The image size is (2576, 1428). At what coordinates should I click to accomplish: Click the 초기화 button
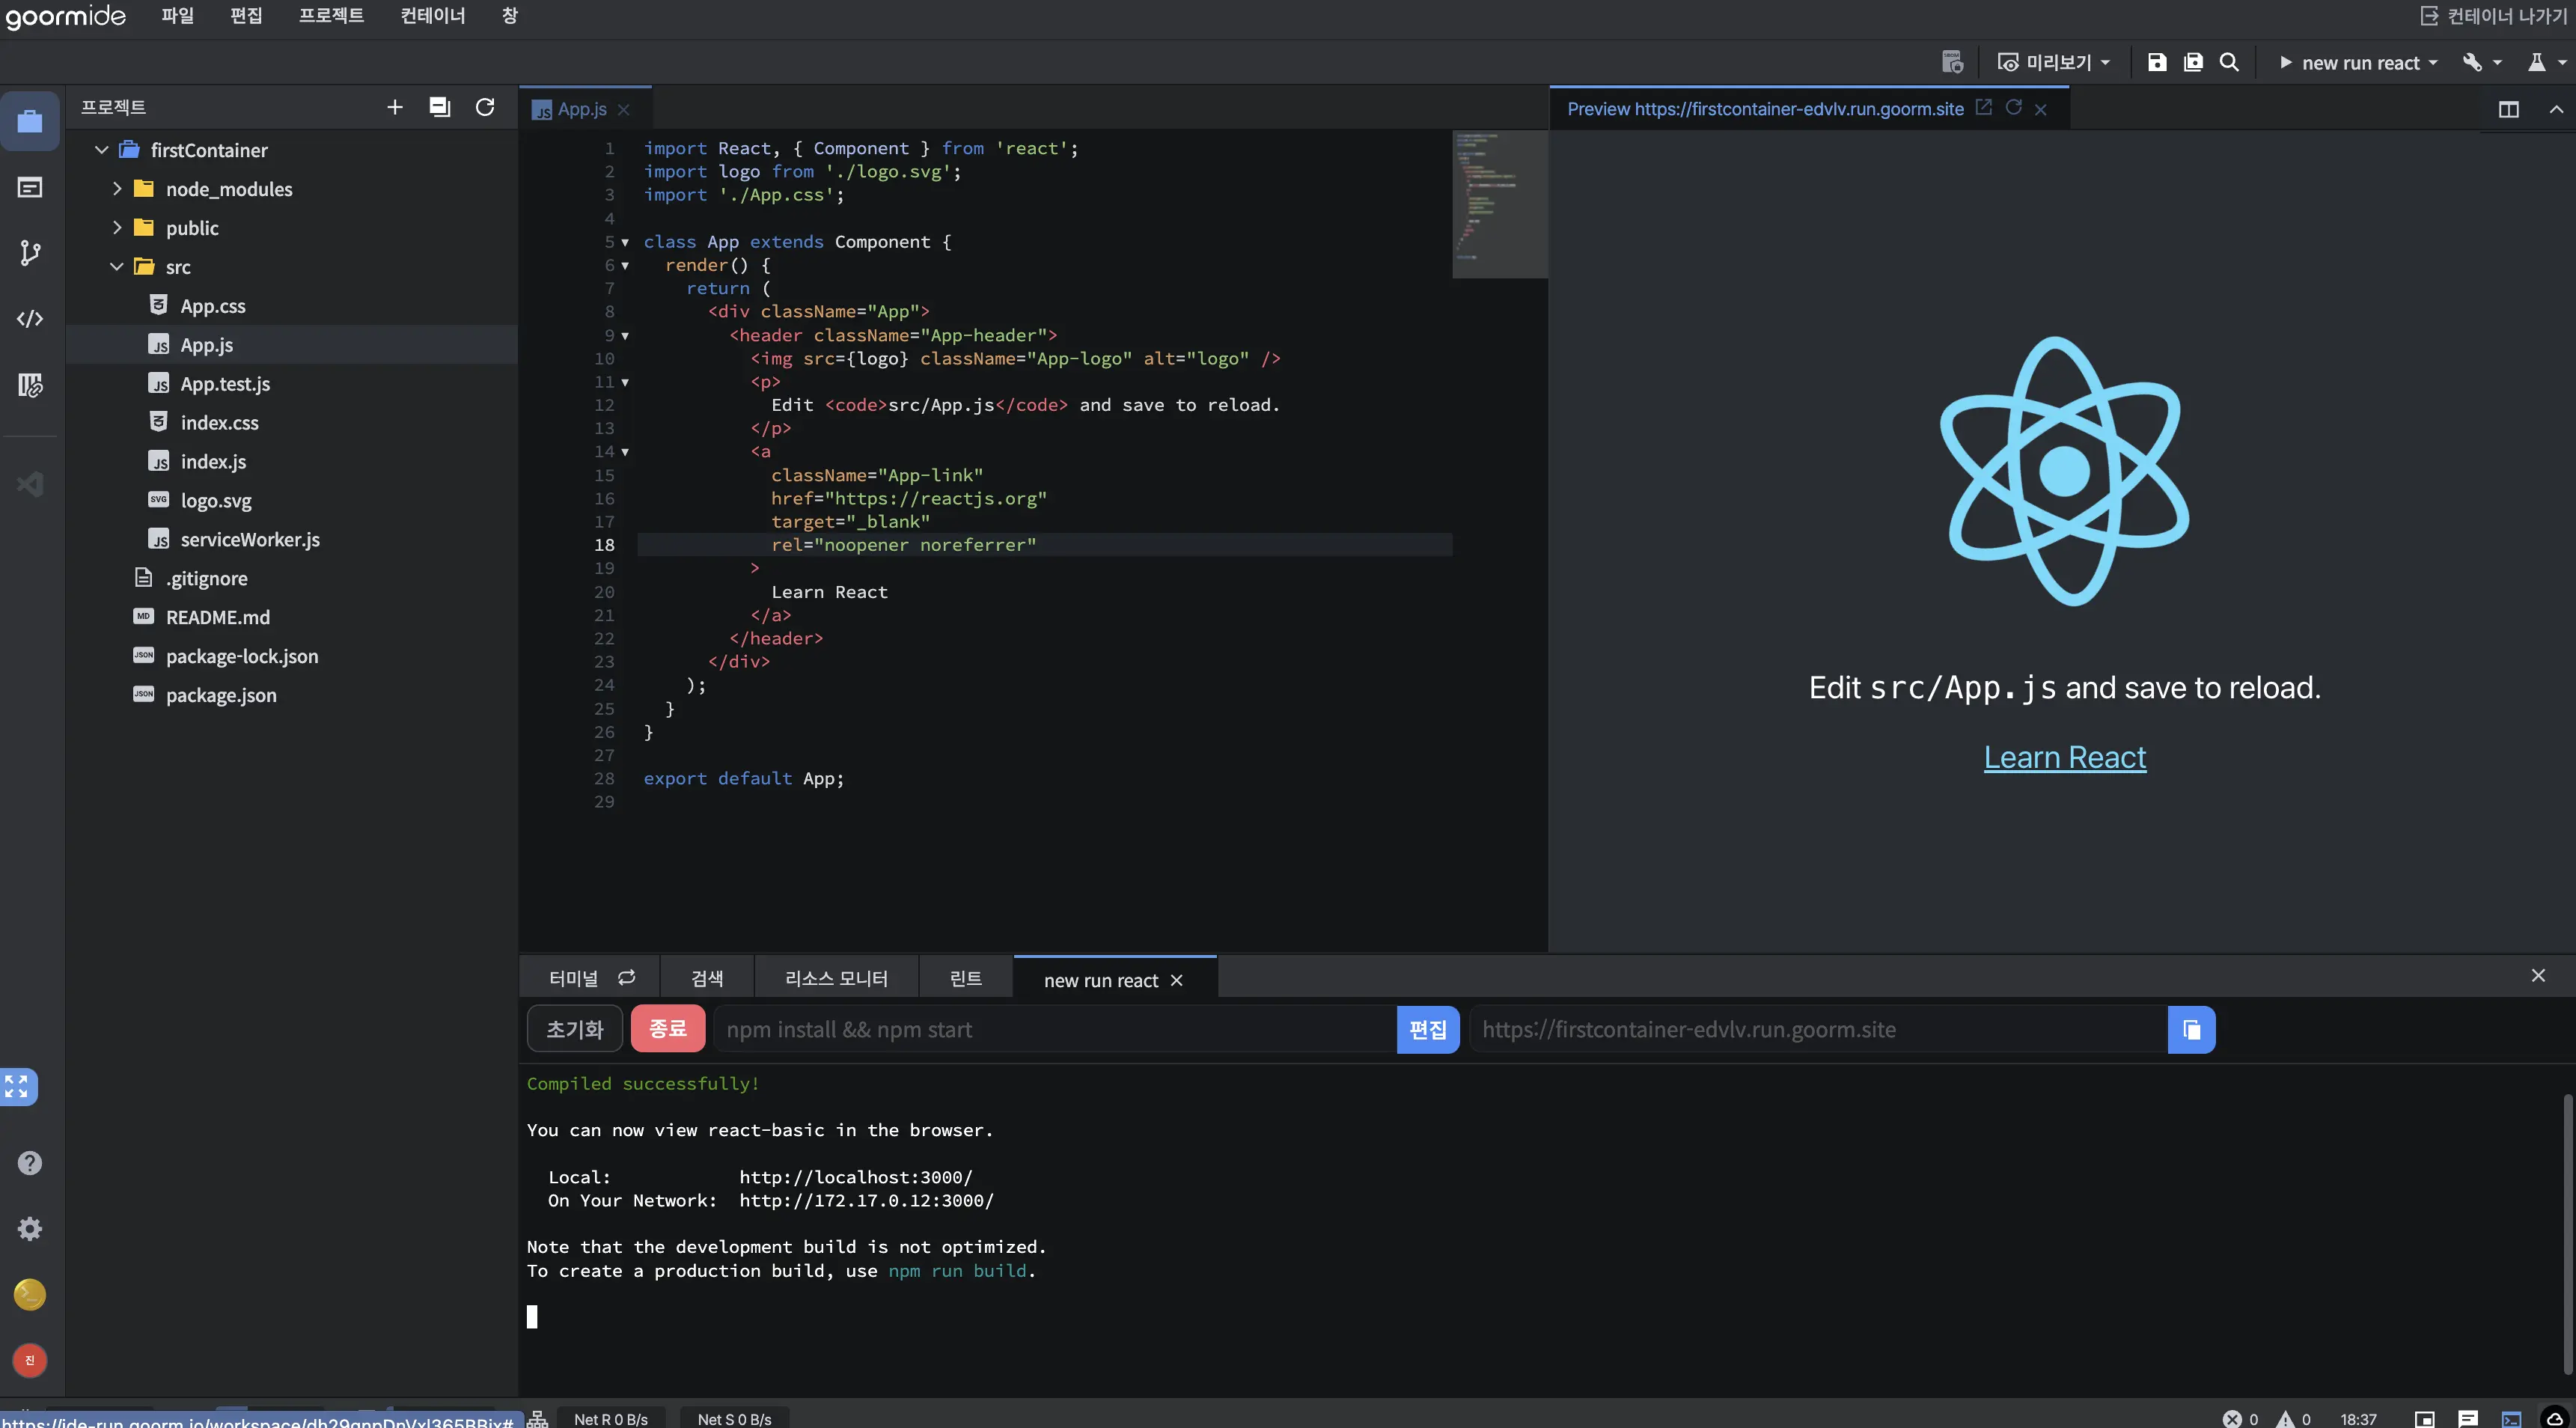click(575, 1029)
